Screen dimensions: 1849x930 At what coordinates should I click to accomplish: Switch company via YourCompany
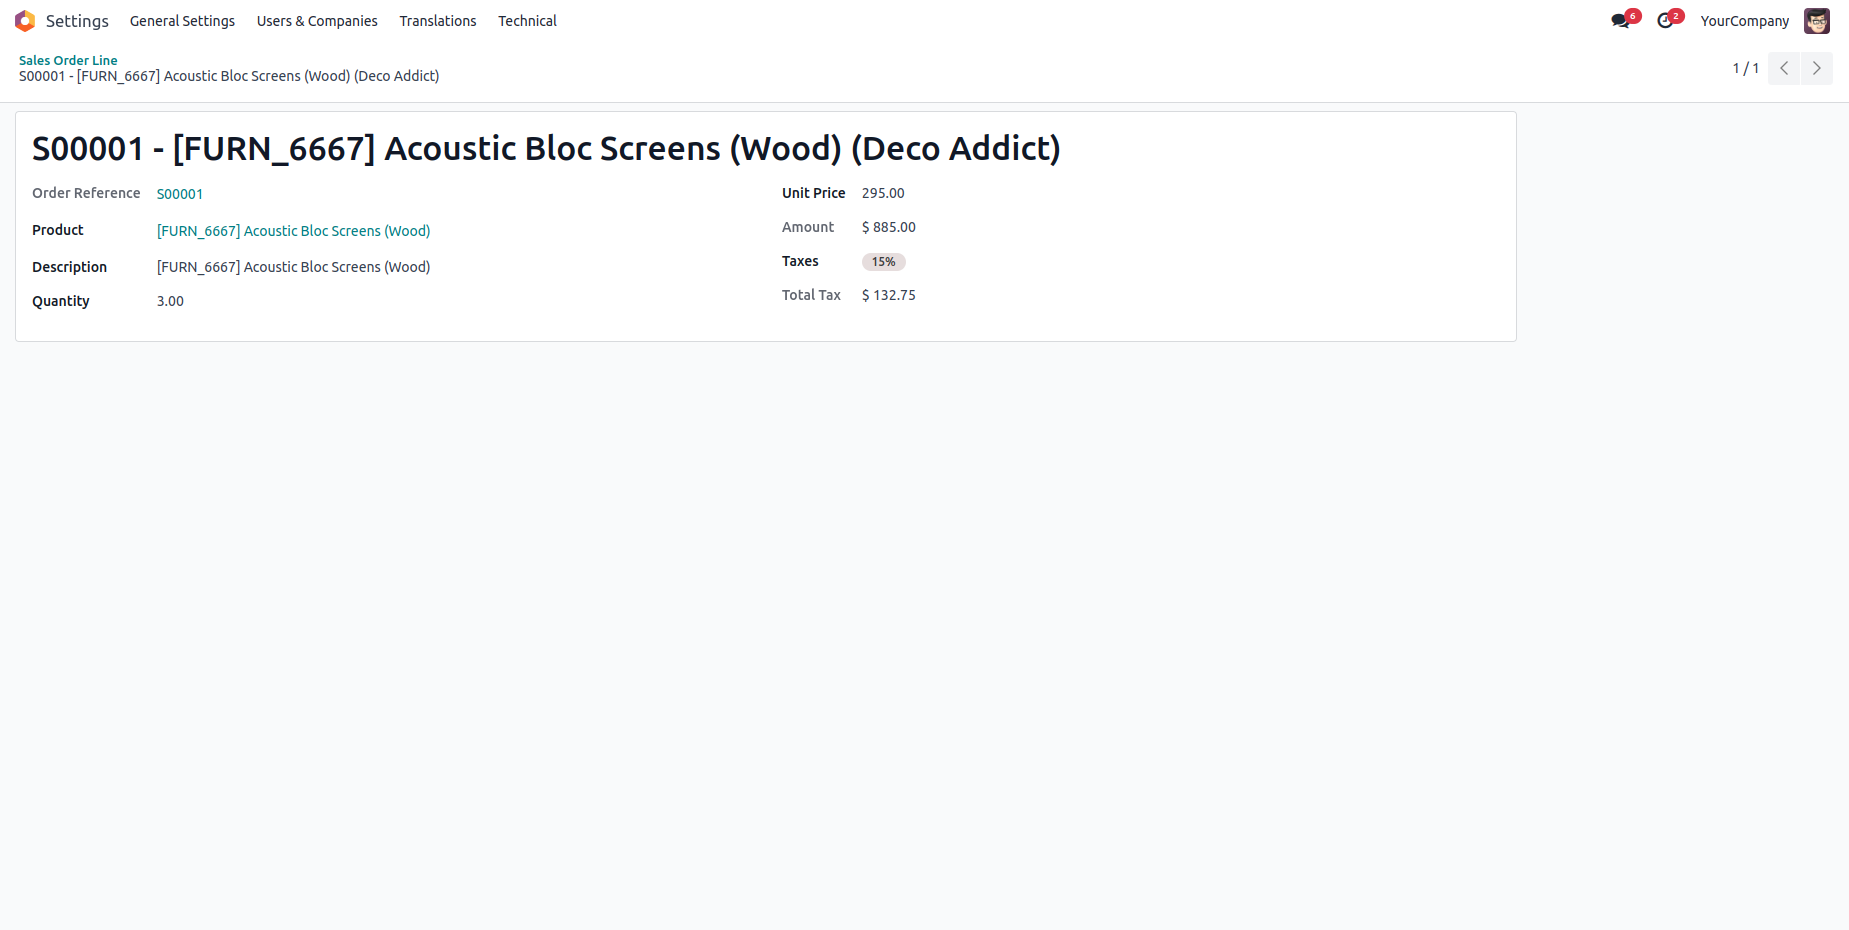click(x=1744, y=21)
